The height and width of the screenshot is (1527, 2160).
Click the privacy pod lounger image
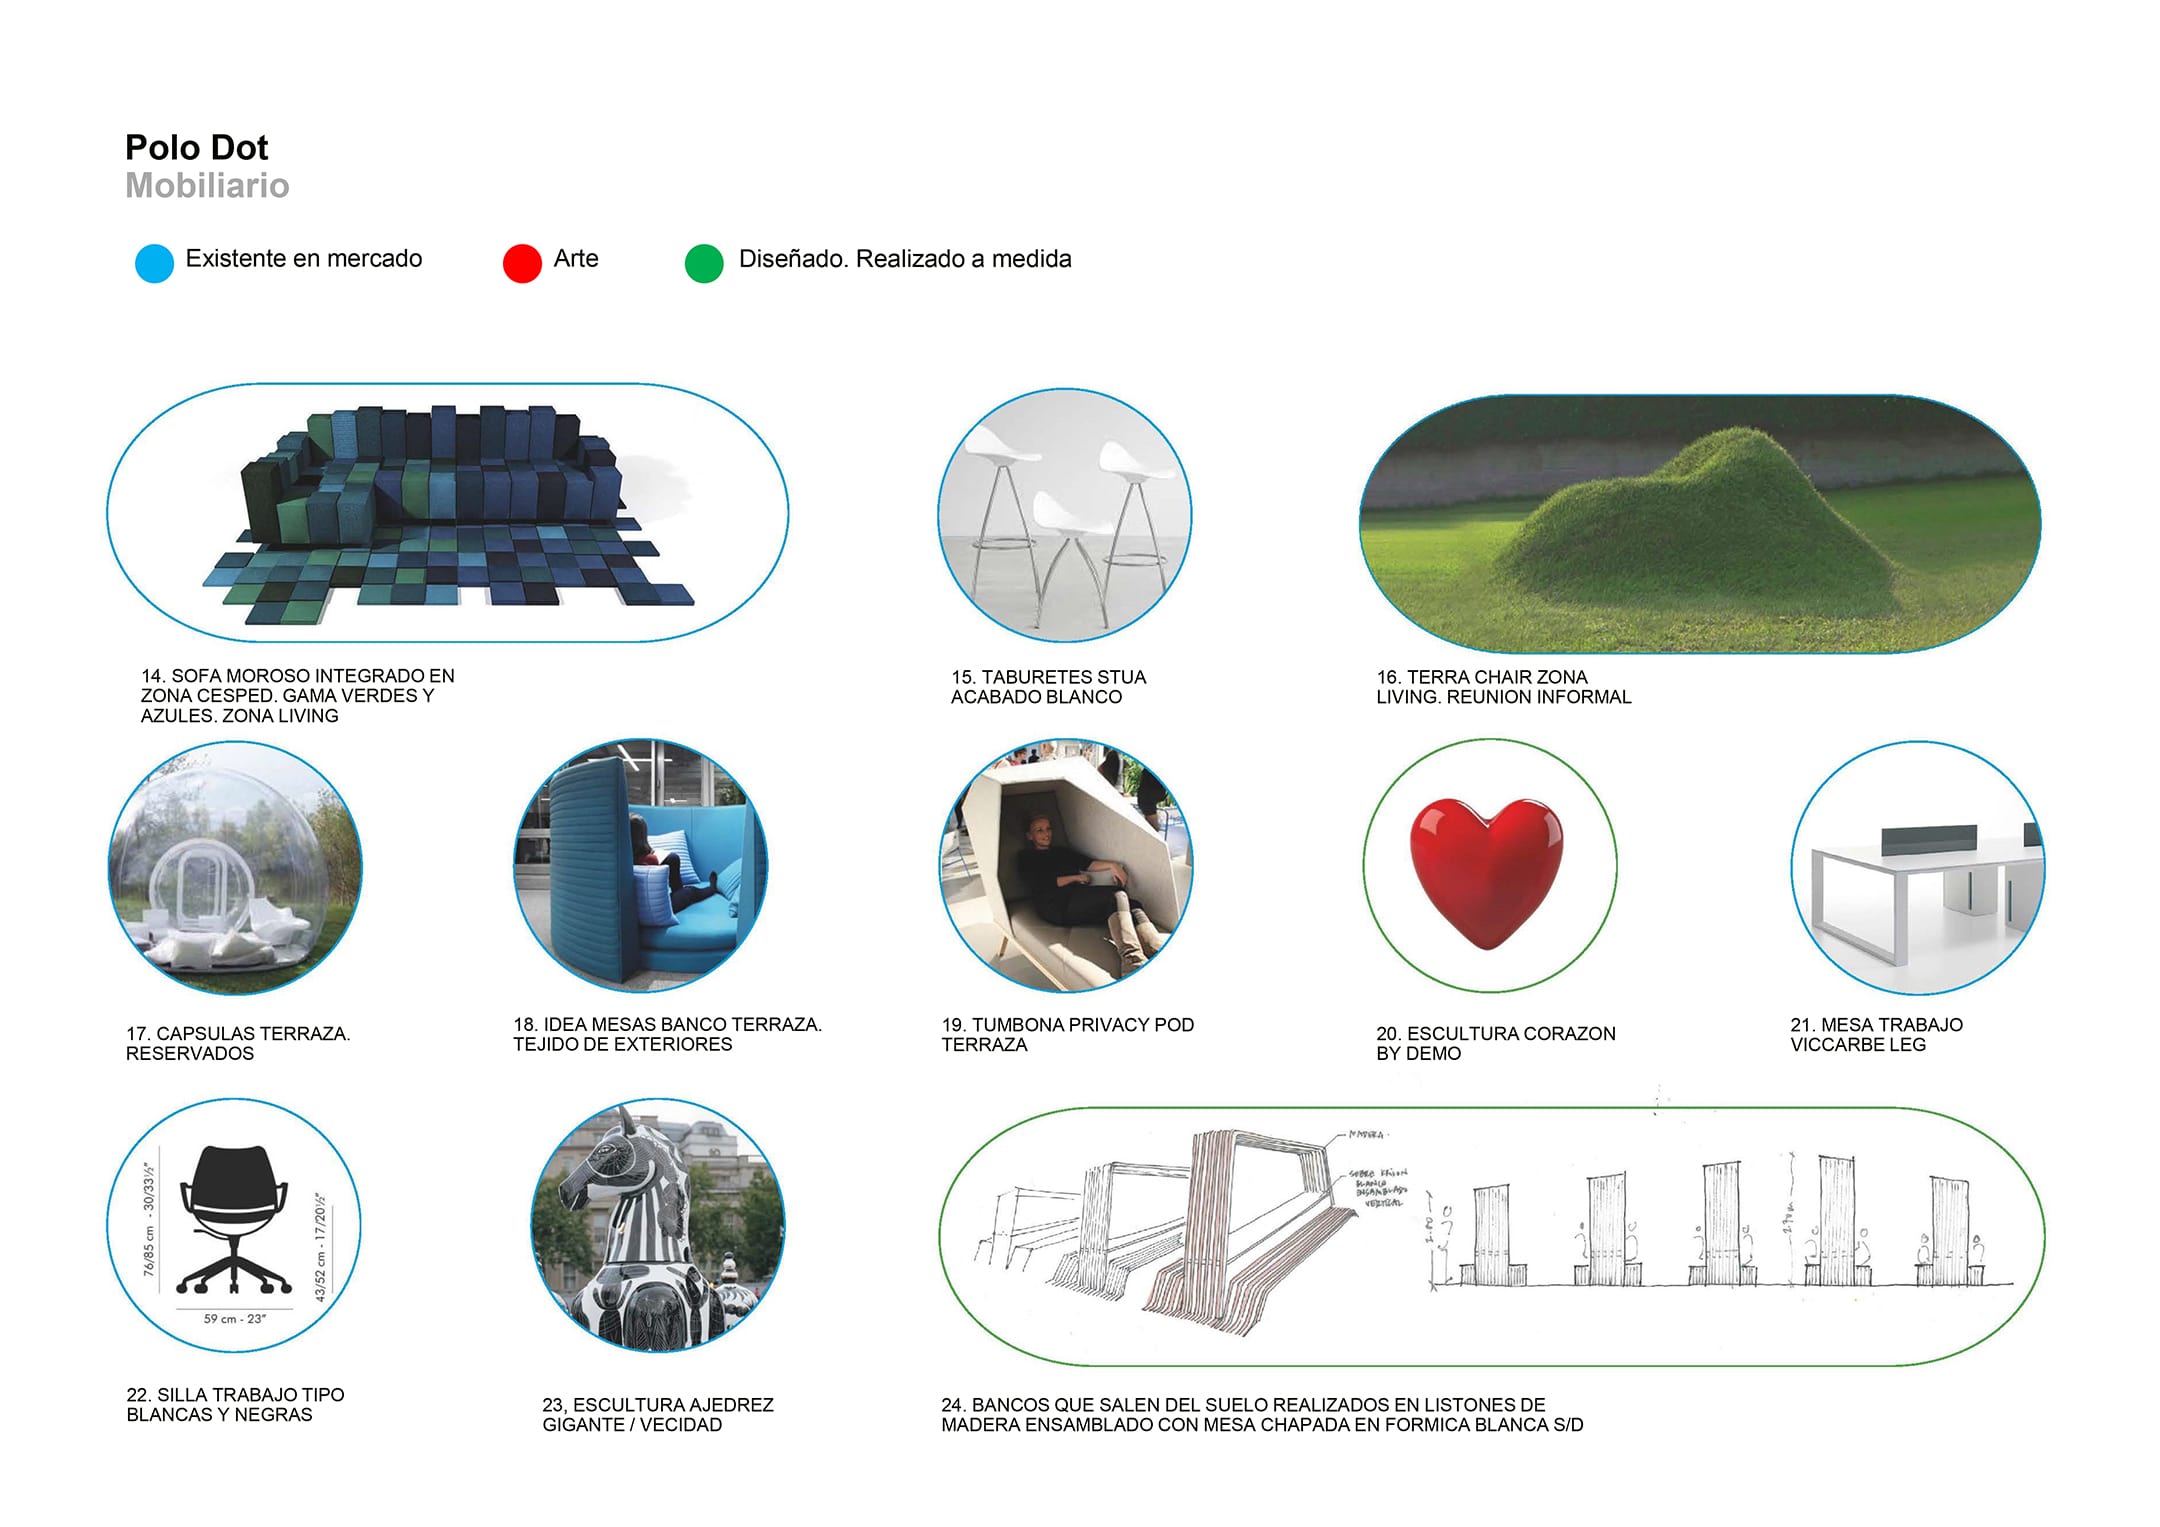[x=1066, y=866]
